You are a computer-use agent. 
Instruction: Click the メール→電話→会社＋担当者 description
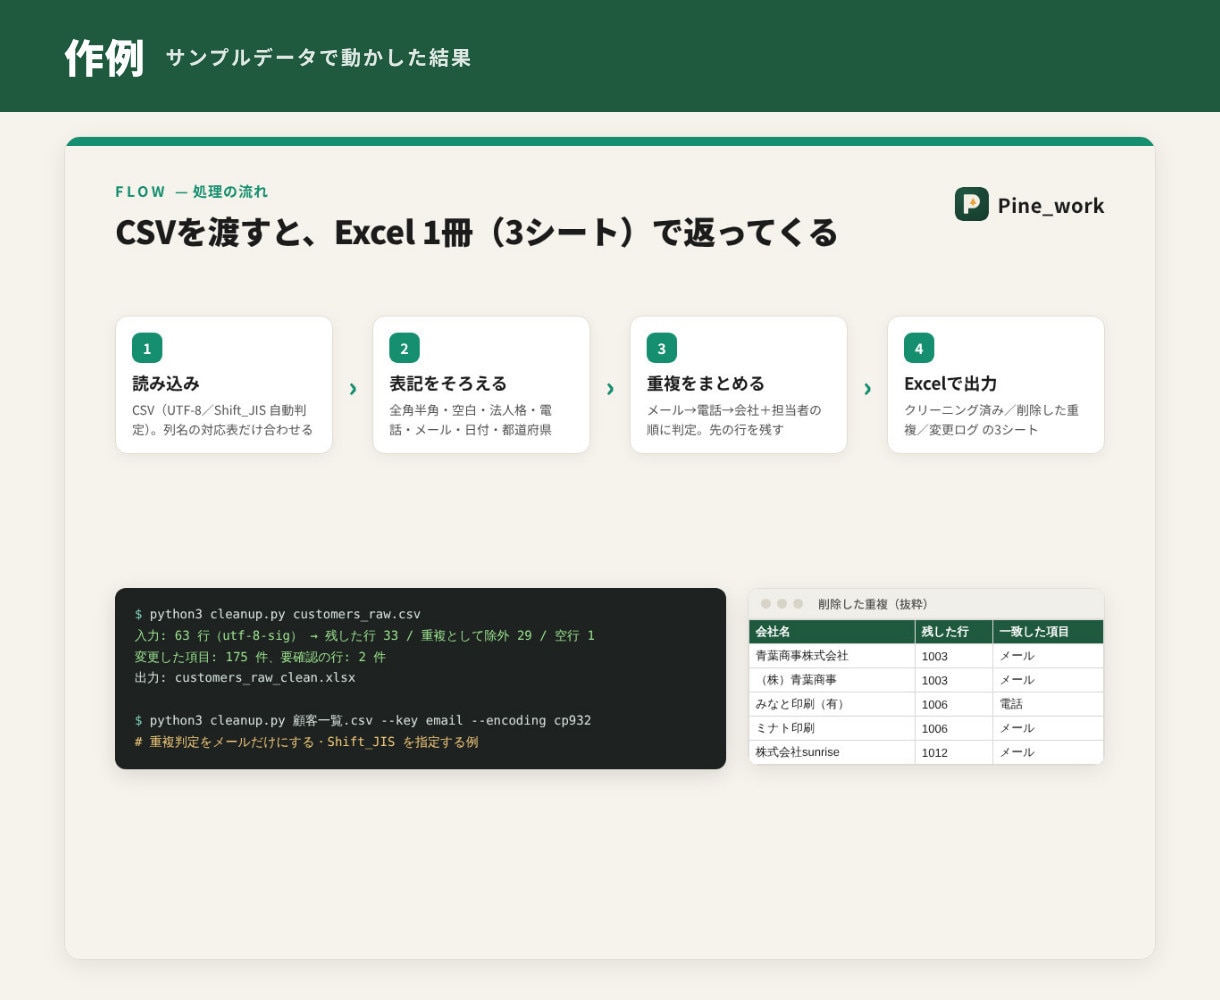[734, 420]
